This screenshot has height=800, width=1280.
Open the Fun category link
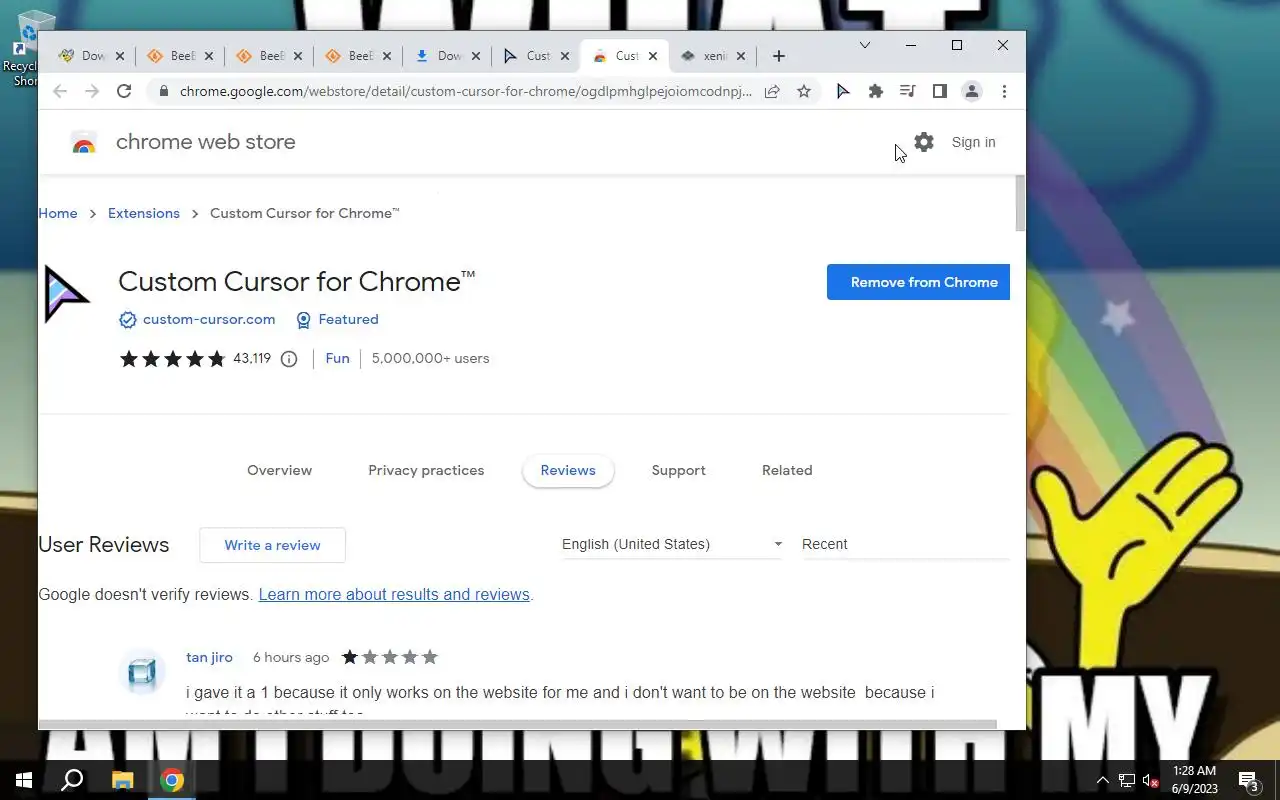(x=338, y=358)
